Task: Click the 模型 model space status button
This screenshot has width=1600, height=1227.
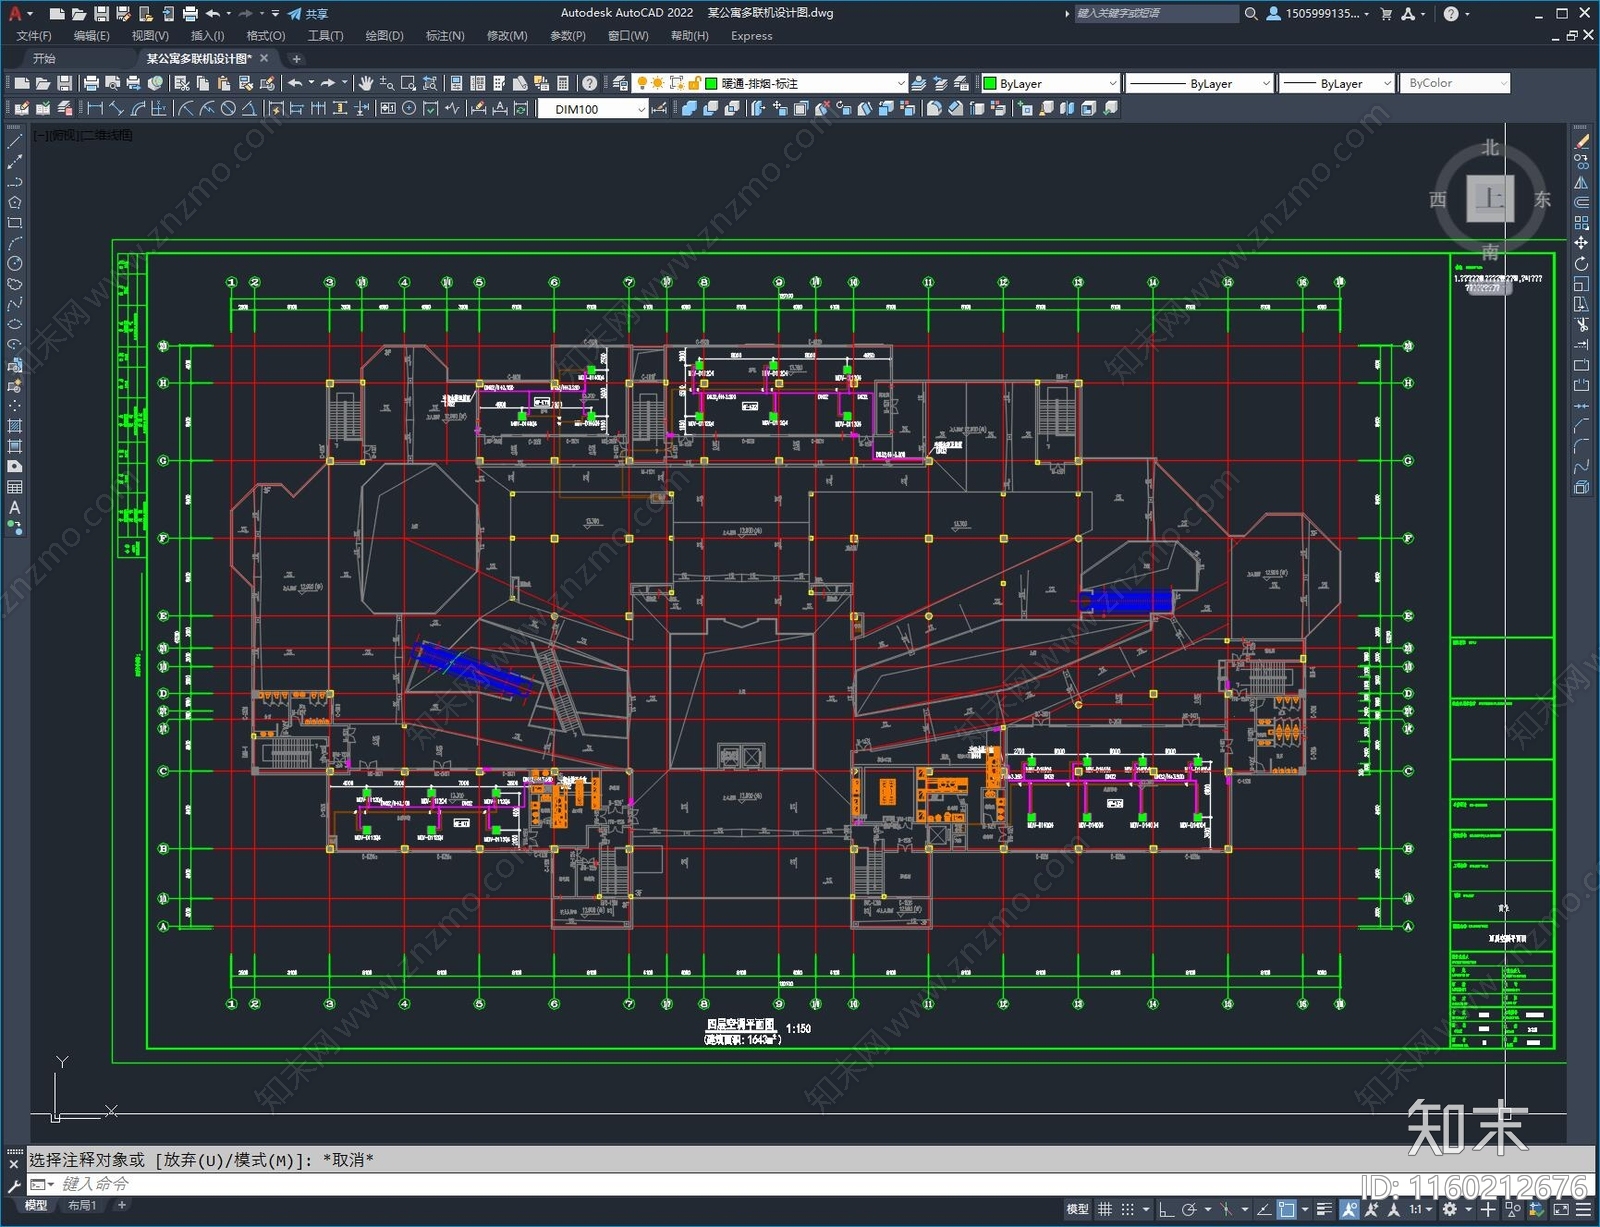Action: (x=1077, y=1210)
